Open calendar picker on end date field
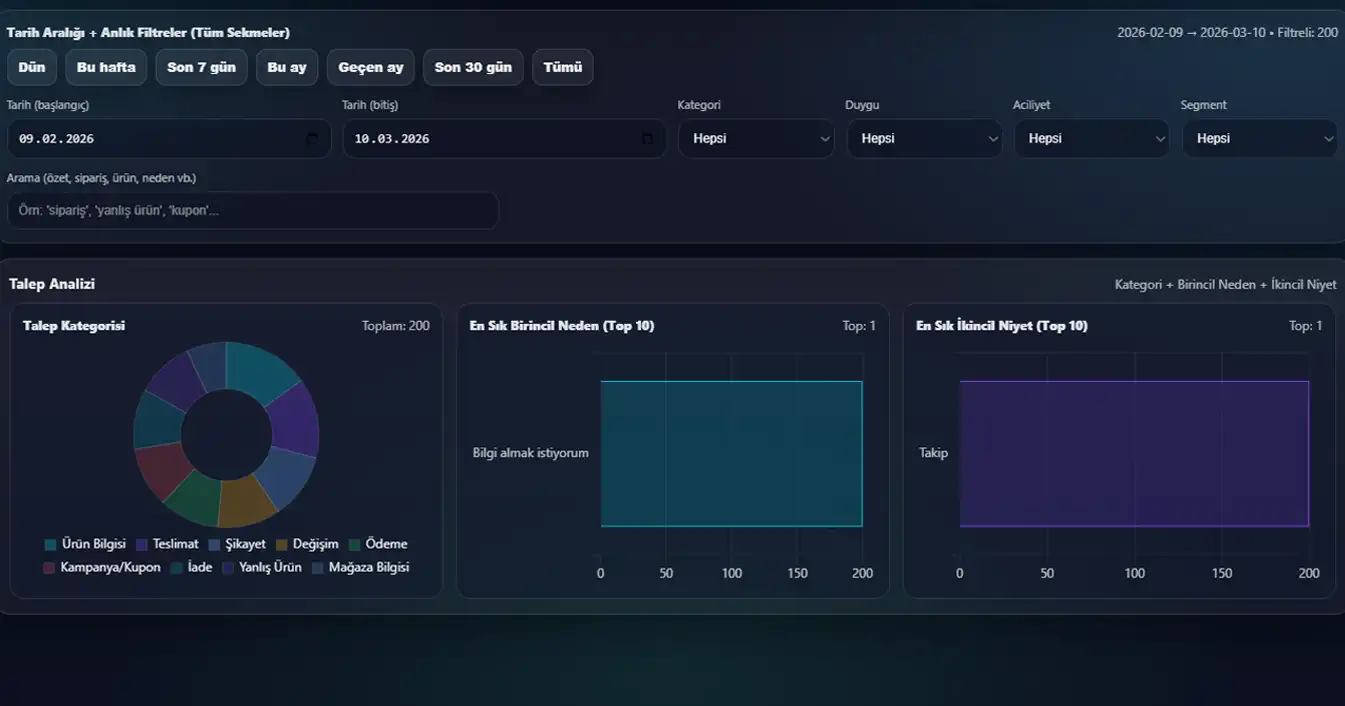The image size is (1345, 706). point(647,139)
